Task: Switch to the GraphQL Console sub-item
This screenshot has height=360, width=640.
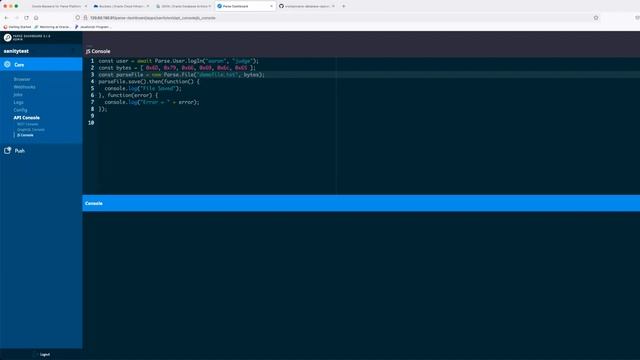Action: 31,130
